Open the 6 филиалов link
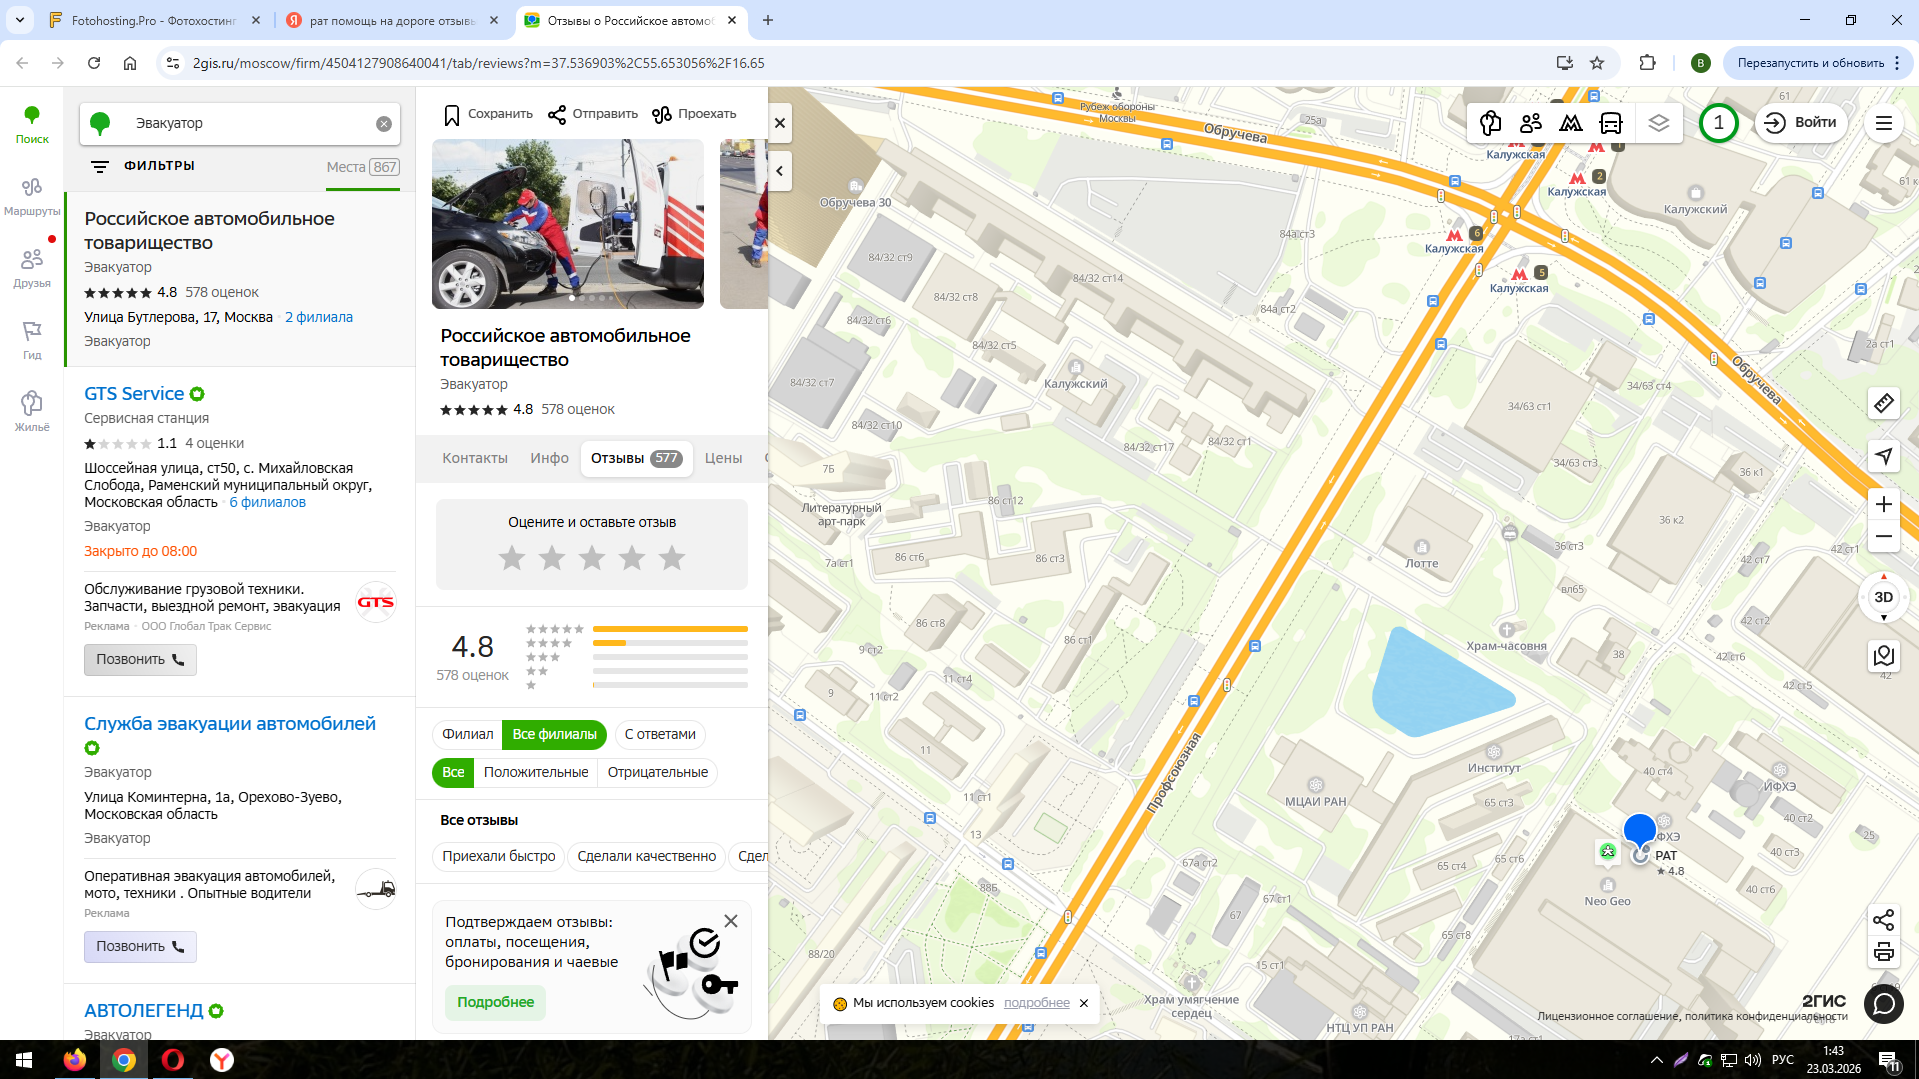 [268, 502]
